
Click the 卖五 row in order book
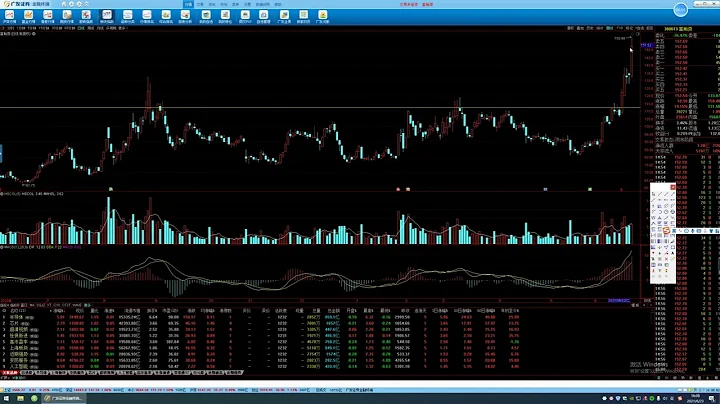click(687, 41)
